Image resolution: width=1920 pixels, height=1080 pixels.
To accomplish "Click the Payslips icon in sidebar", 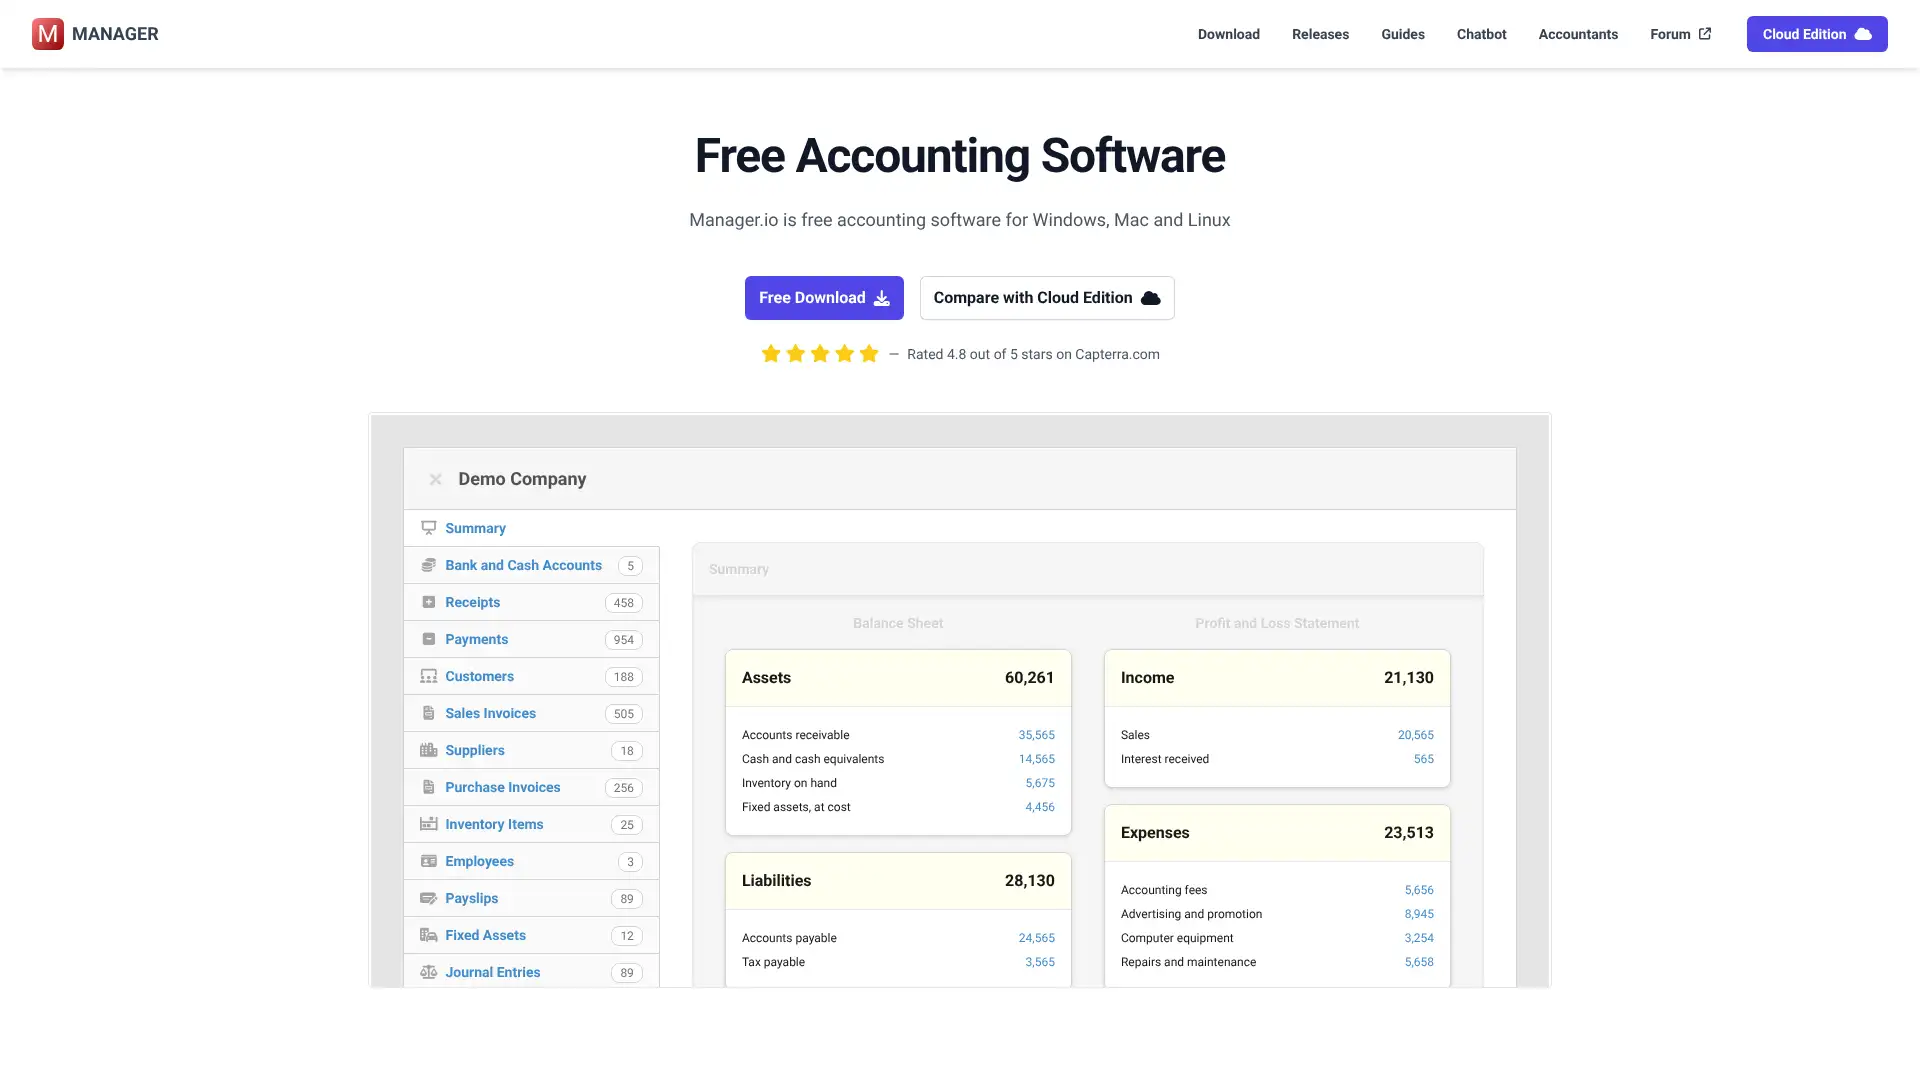I will 428,898.
